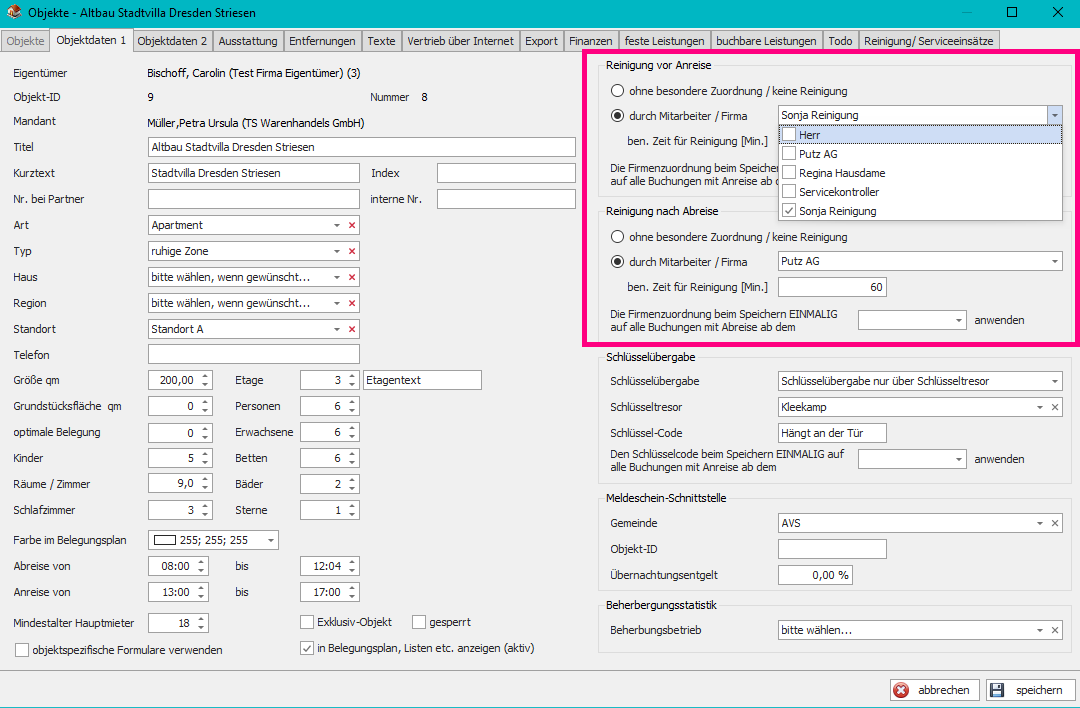
Task: Expand the Reinigung nach Abreise Putz AG dropdown
Action: (x=1055, y=262)
